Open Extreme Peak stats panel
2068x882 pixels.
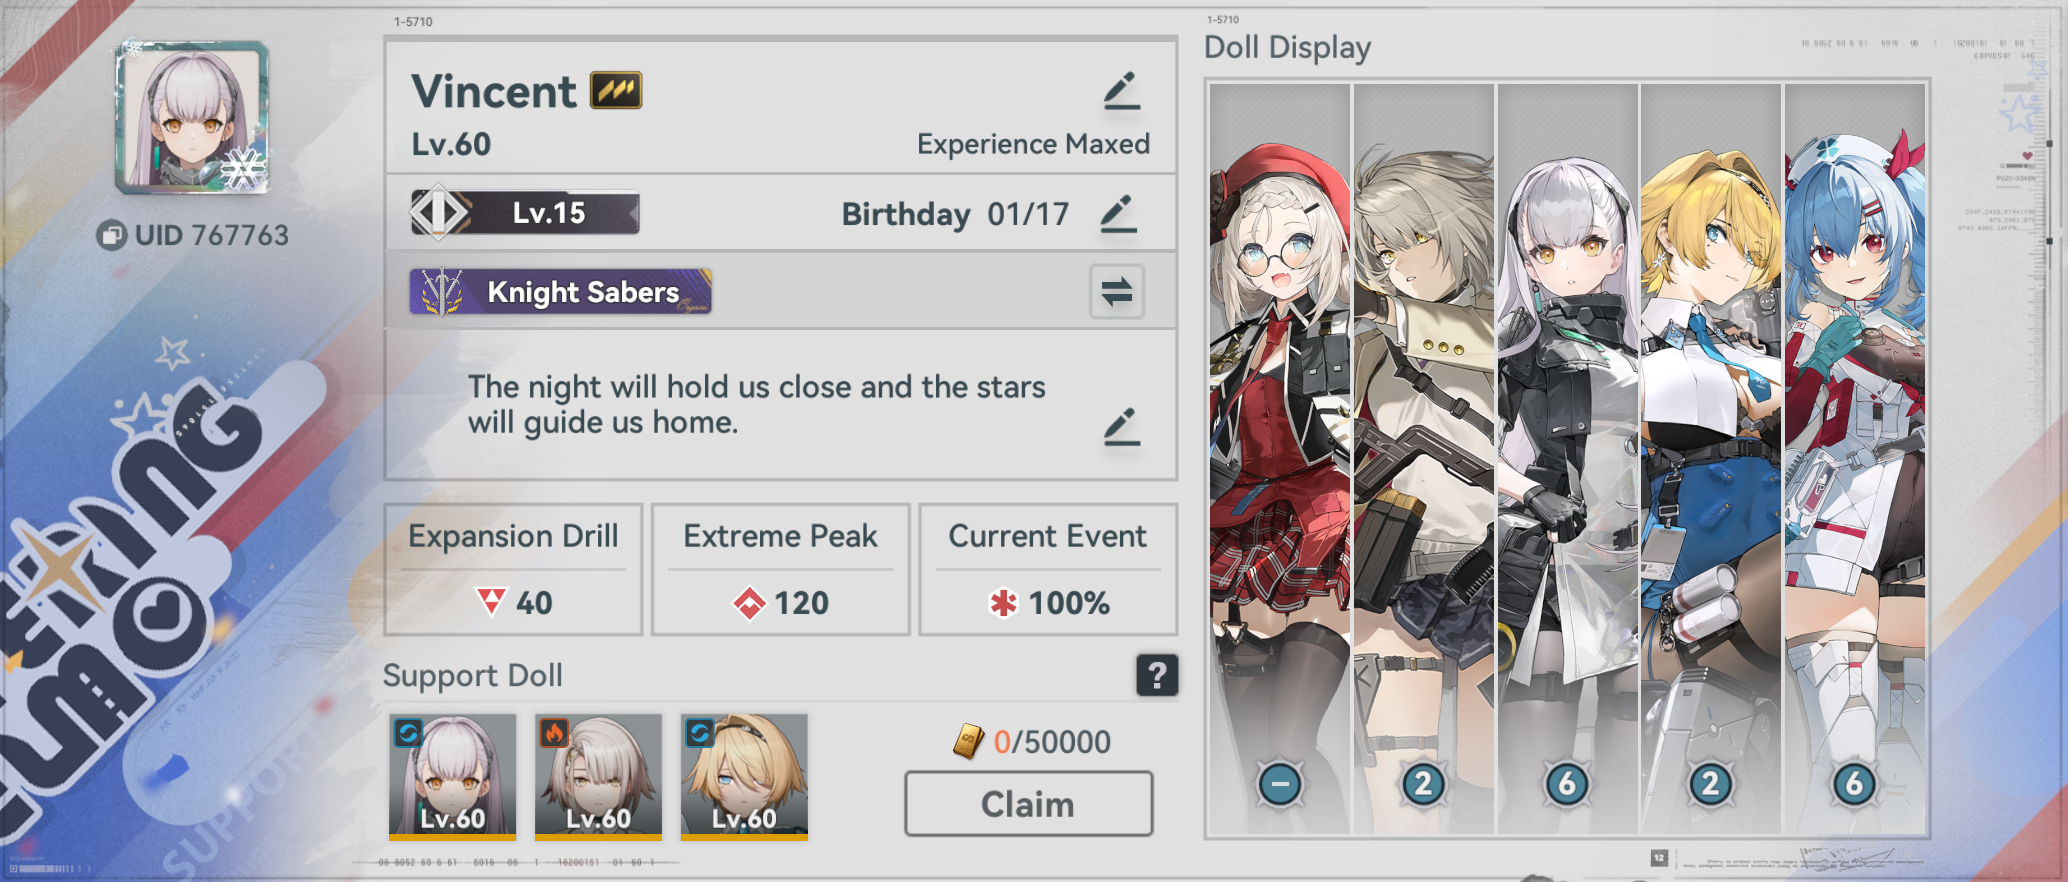click(780, 569)
